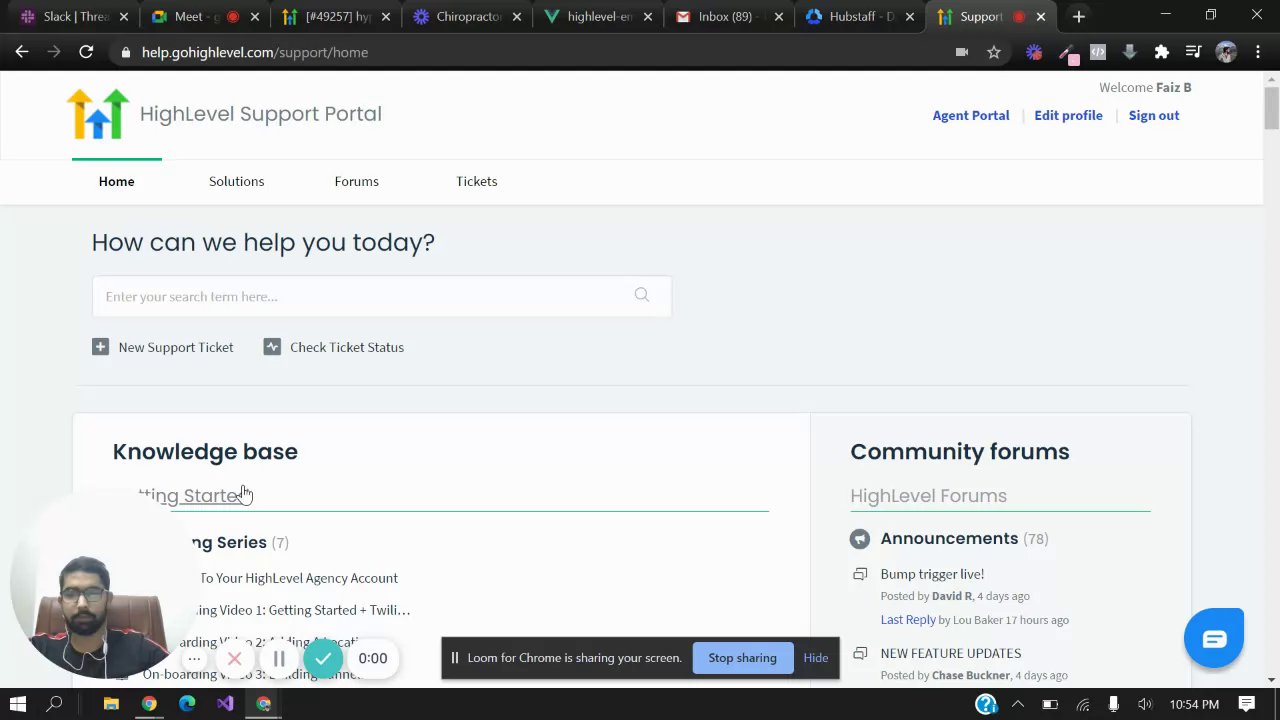Click the page vertical scrollbar thumb

click(1271, 108)
